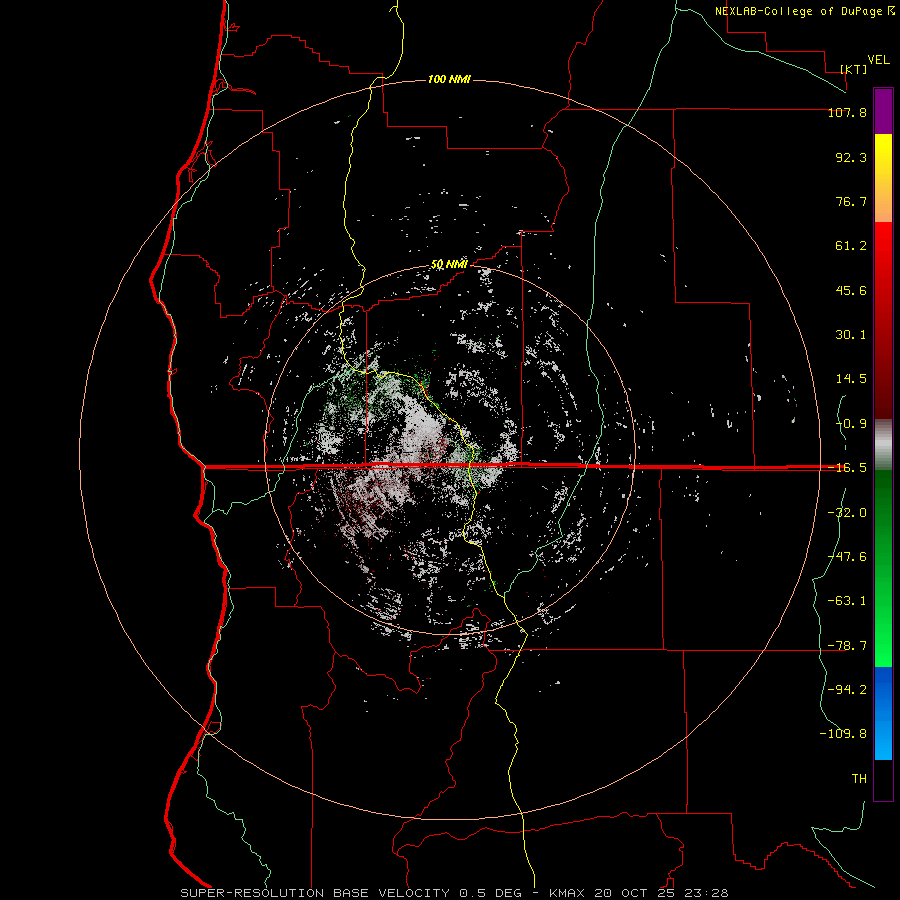
Task: Click the -16.5 scale value
Action: coord(847,468)
